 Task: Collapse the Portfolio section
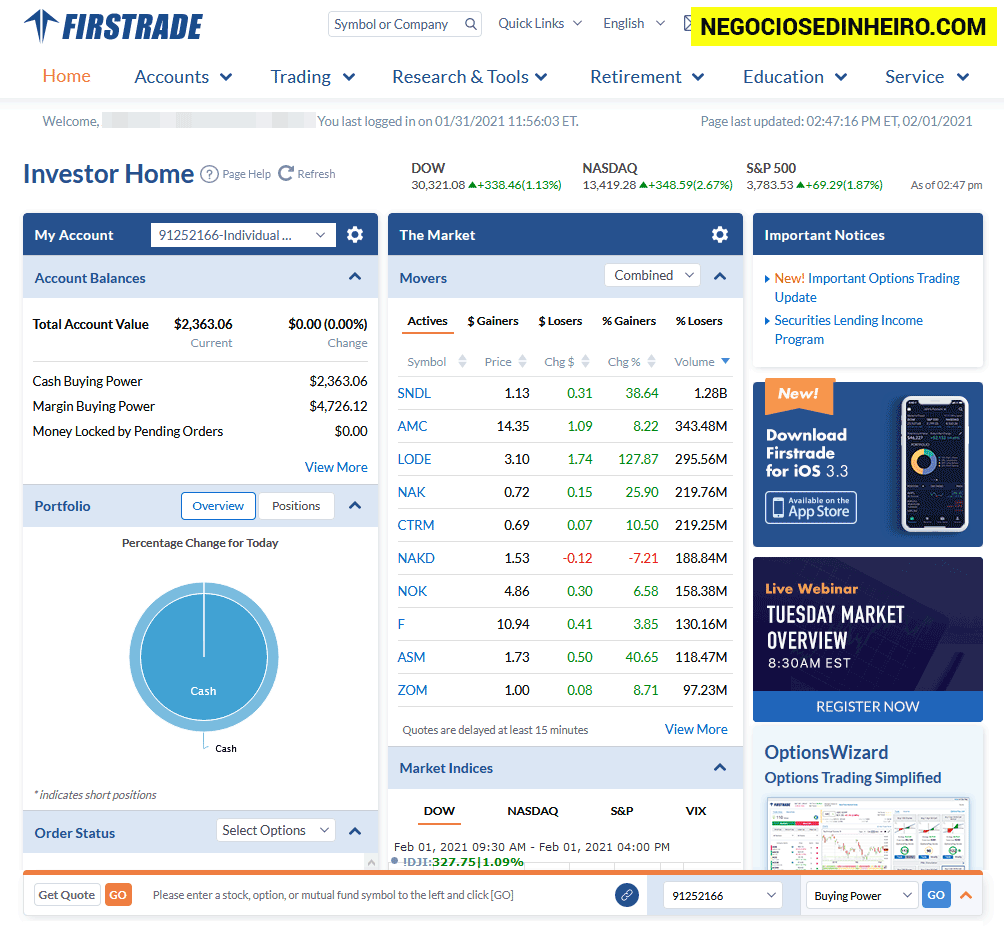coord(355,505)
